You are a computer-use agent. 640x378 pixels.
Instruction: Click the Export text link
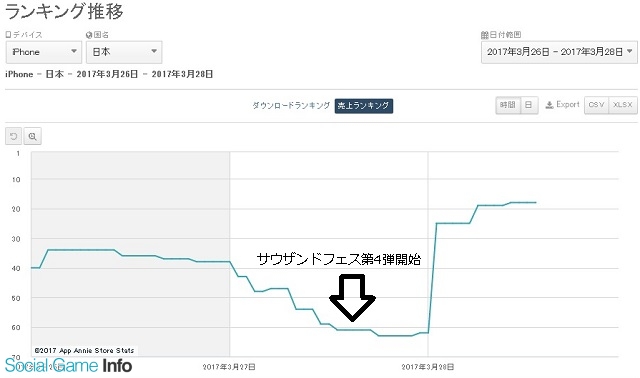568,105
